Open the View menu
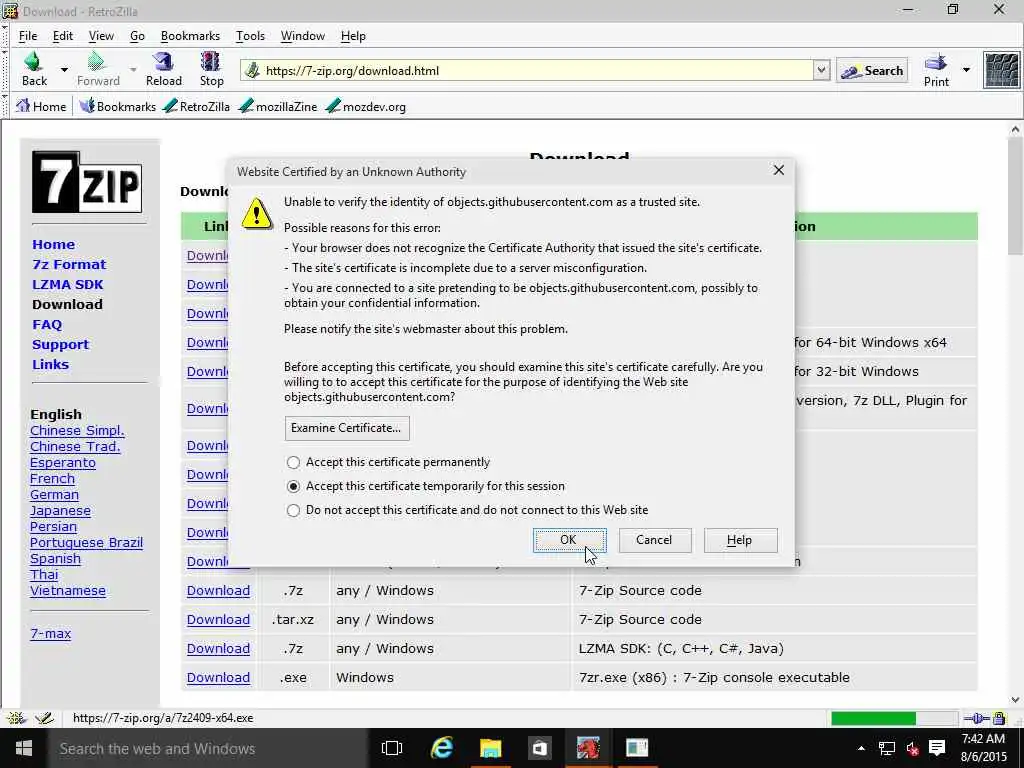The width and height of the screenshot is (1024, 768). 101,36
